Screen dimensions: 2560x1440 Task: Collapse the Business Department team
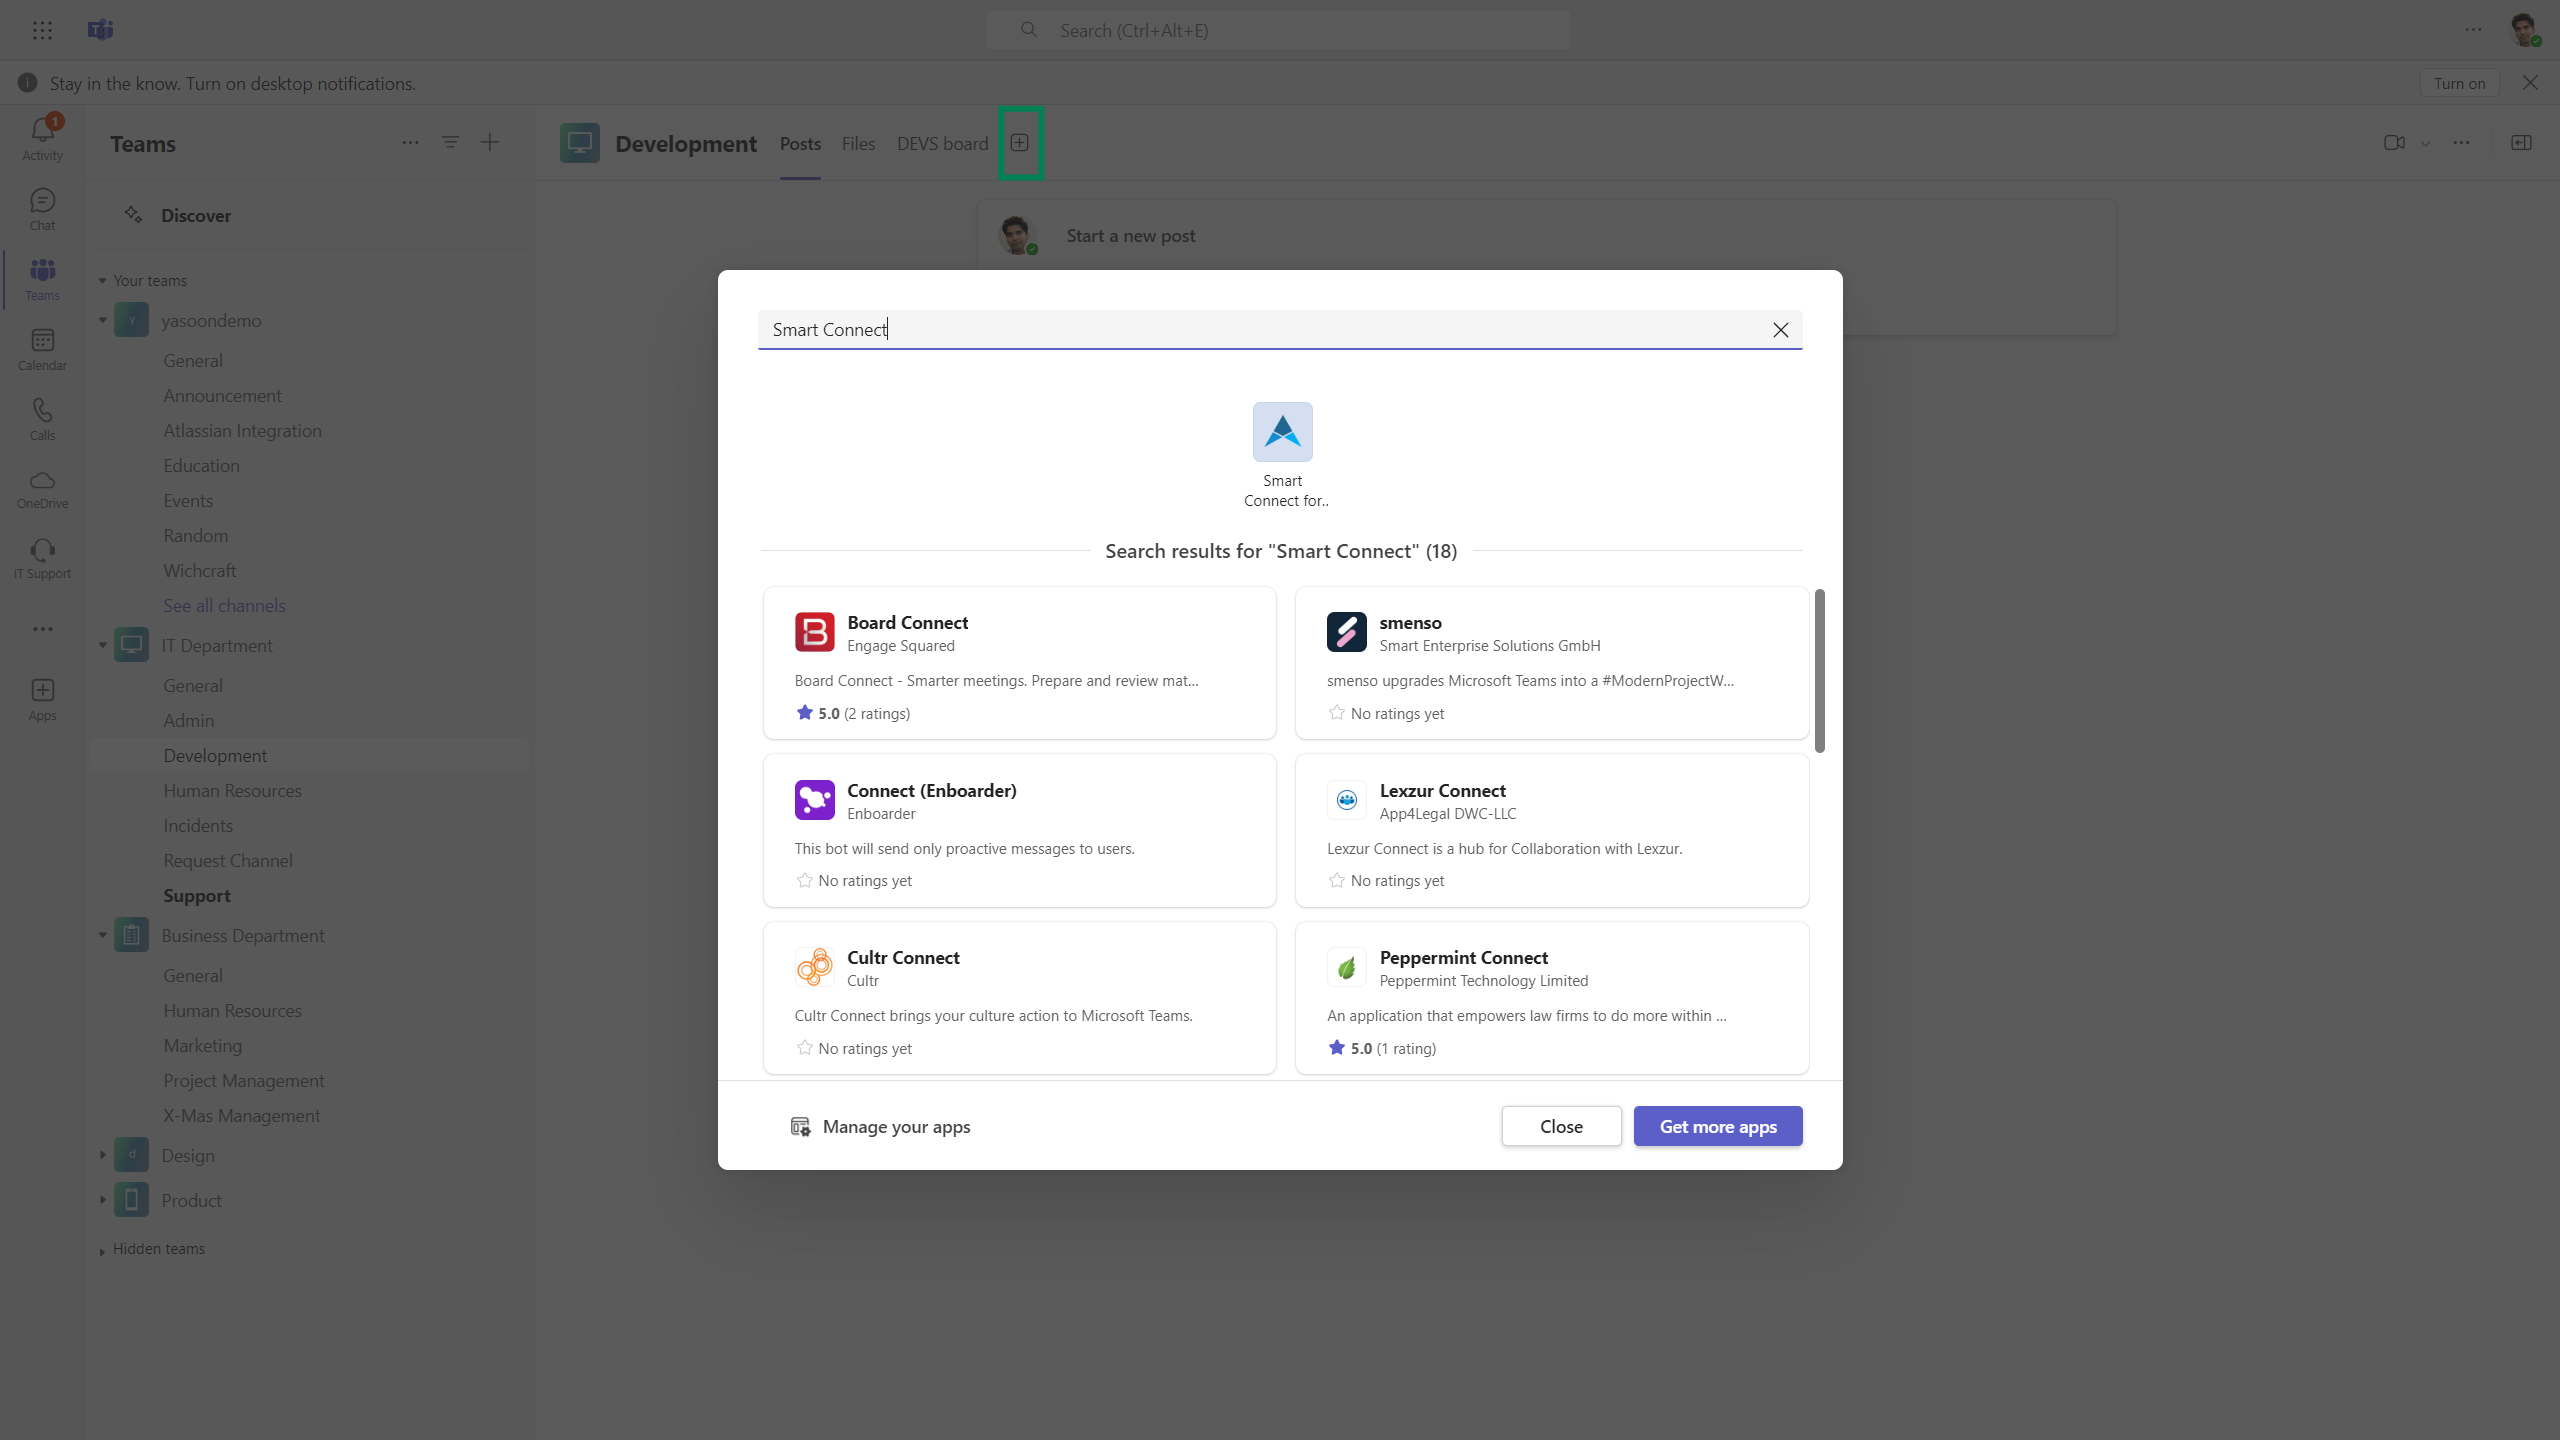pyautogui.click(x=102, y=936)
